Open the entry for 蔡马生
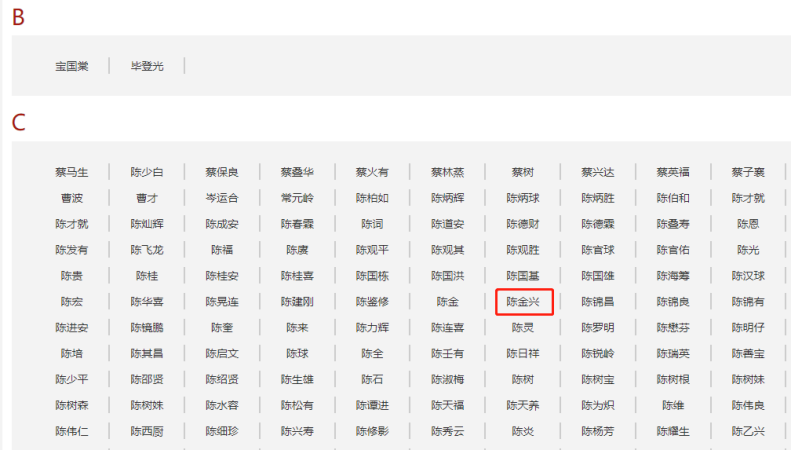Screen dimensions: 792x450 point(72,172)
